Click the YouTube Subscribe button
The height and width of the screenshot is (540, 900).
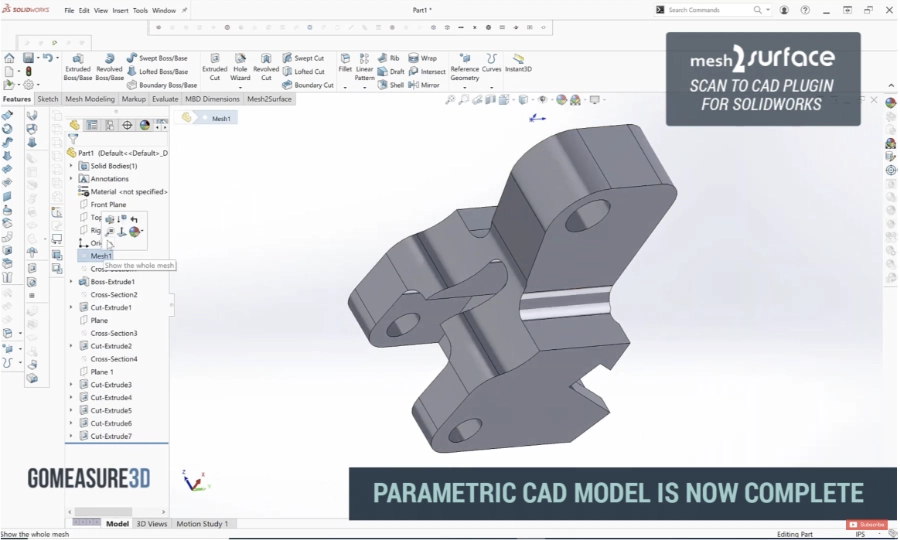point(867,524)
